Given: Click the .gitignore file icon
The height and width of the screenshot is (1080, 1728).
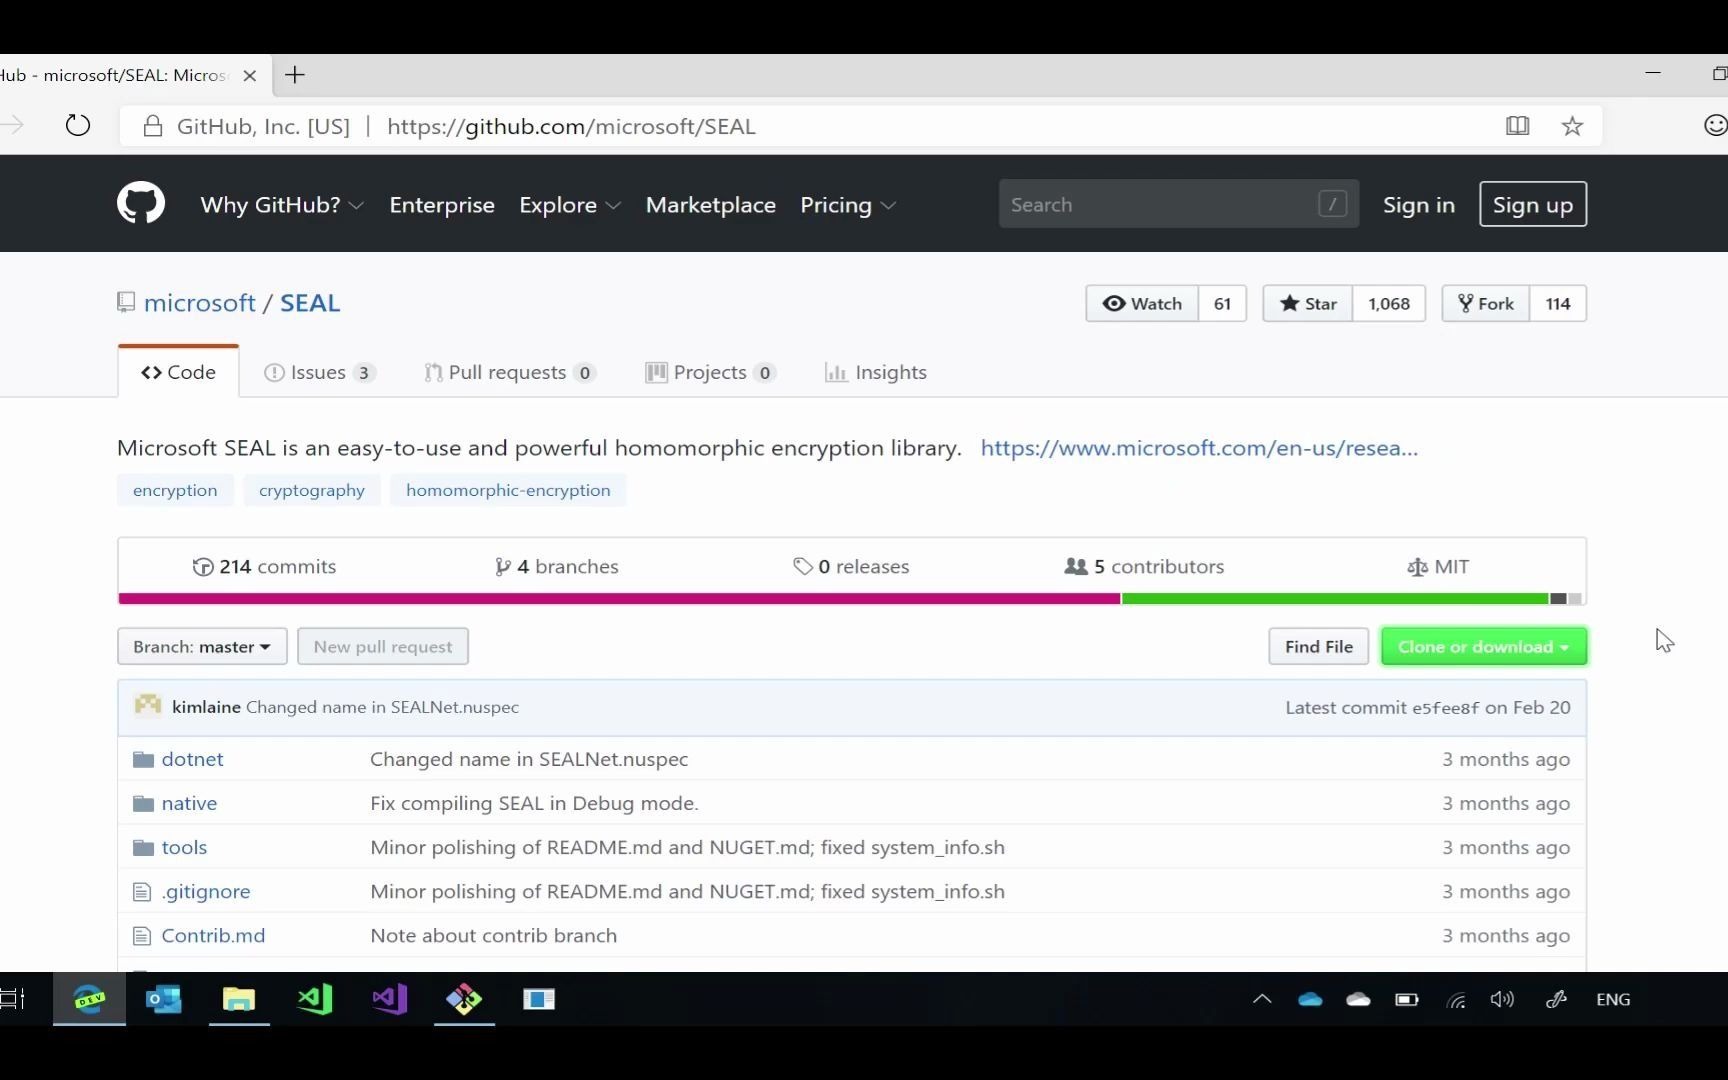Looking at the screenshot, I should click(142, 891).
